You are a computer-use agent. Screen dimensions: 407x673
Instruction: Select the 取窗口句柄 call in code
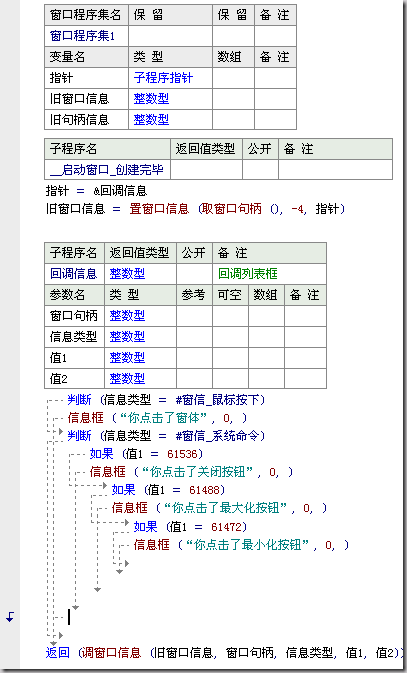click(x=232, y=209)
